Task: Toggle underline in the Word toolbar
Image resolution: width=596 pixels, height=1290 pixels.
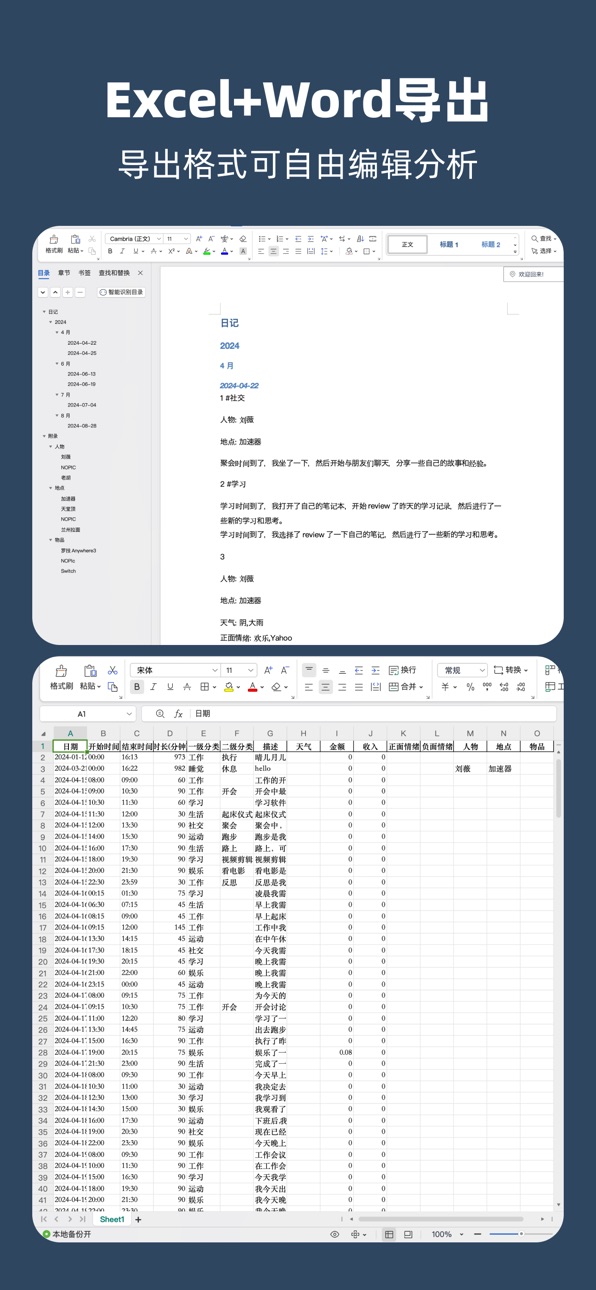Action: click(x=136, y=251)
